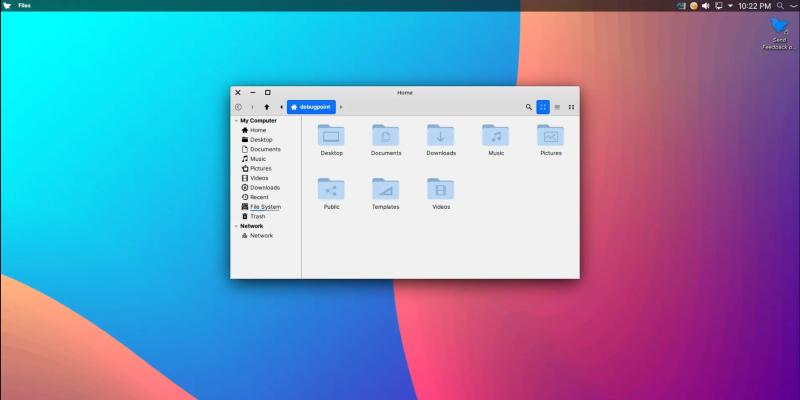Switch to compact view
The height and width of the screenshot is (400, 800).
[571, 107]
